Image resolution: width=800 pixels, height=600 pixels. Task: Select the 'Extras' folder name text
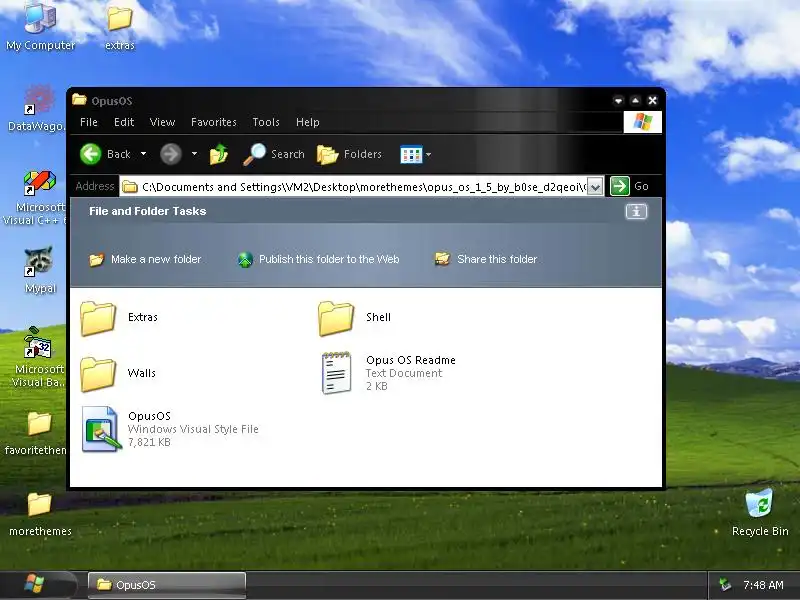point(142,317)
